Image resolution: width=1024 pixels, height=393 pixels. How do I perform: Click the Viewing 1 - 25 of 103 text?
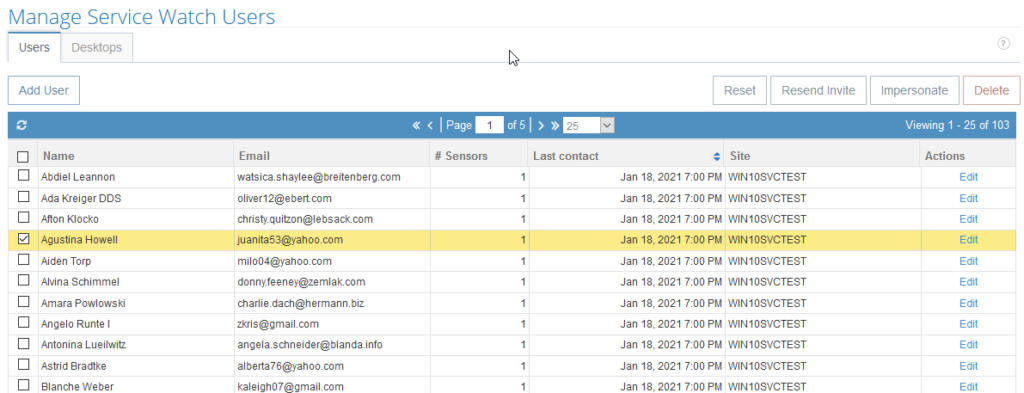(x=957, y=125)
